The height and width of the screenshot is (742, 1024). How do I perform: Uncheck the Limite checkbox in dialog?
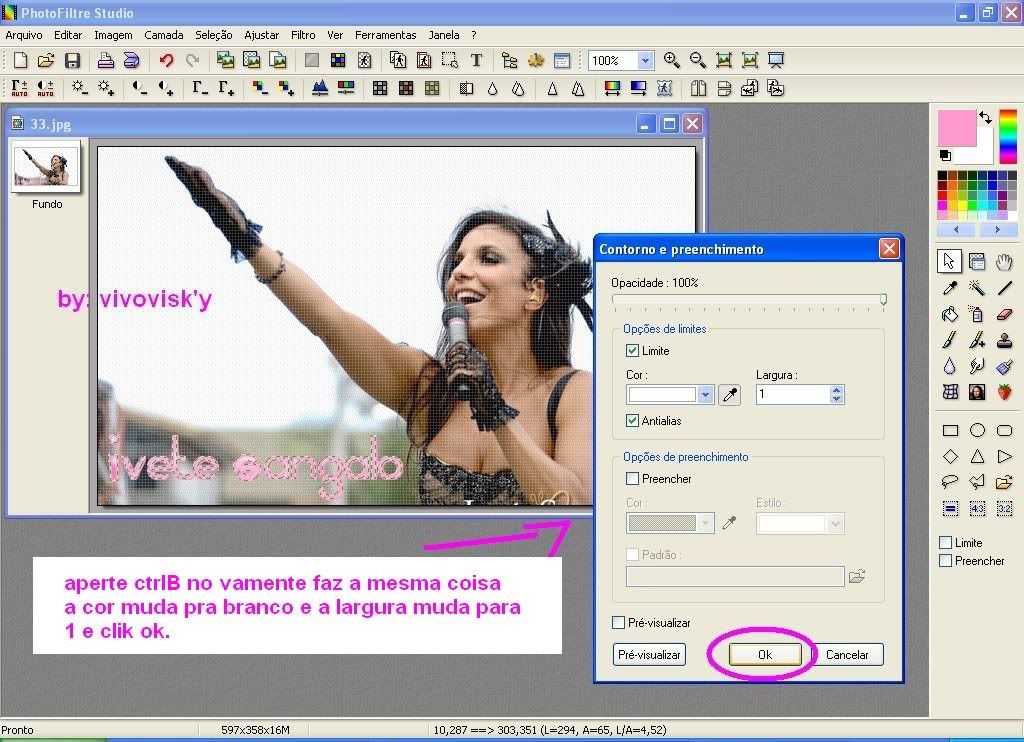[x=632, y=351]
